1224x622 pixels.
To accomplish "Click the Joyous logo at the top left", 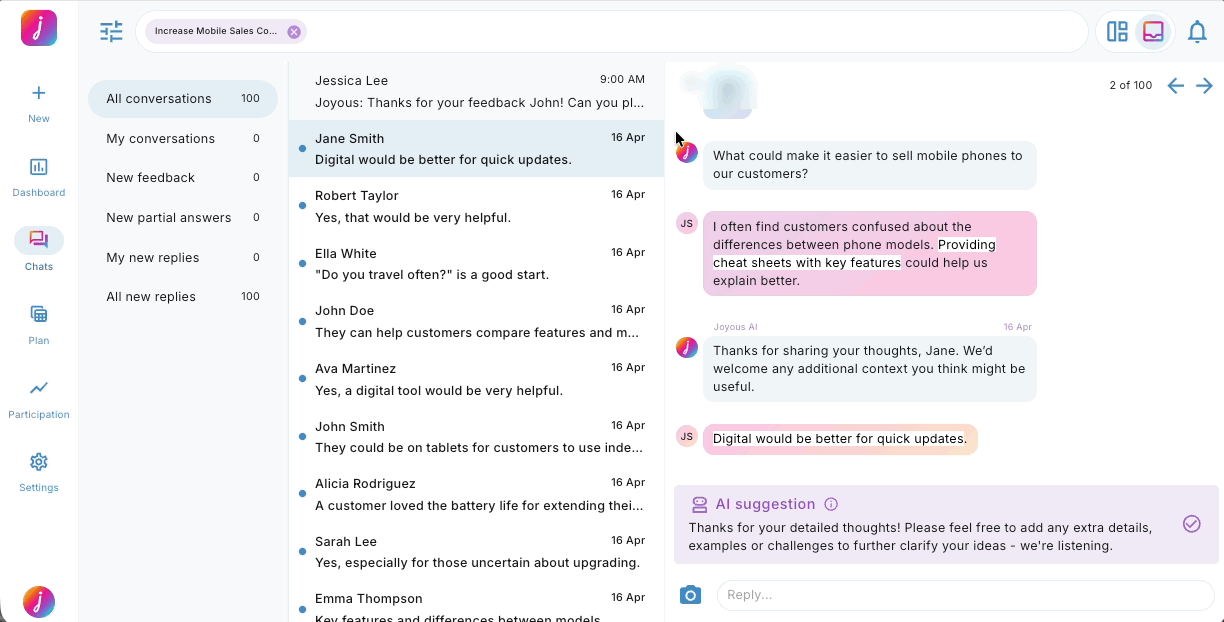I will (38, 27).
